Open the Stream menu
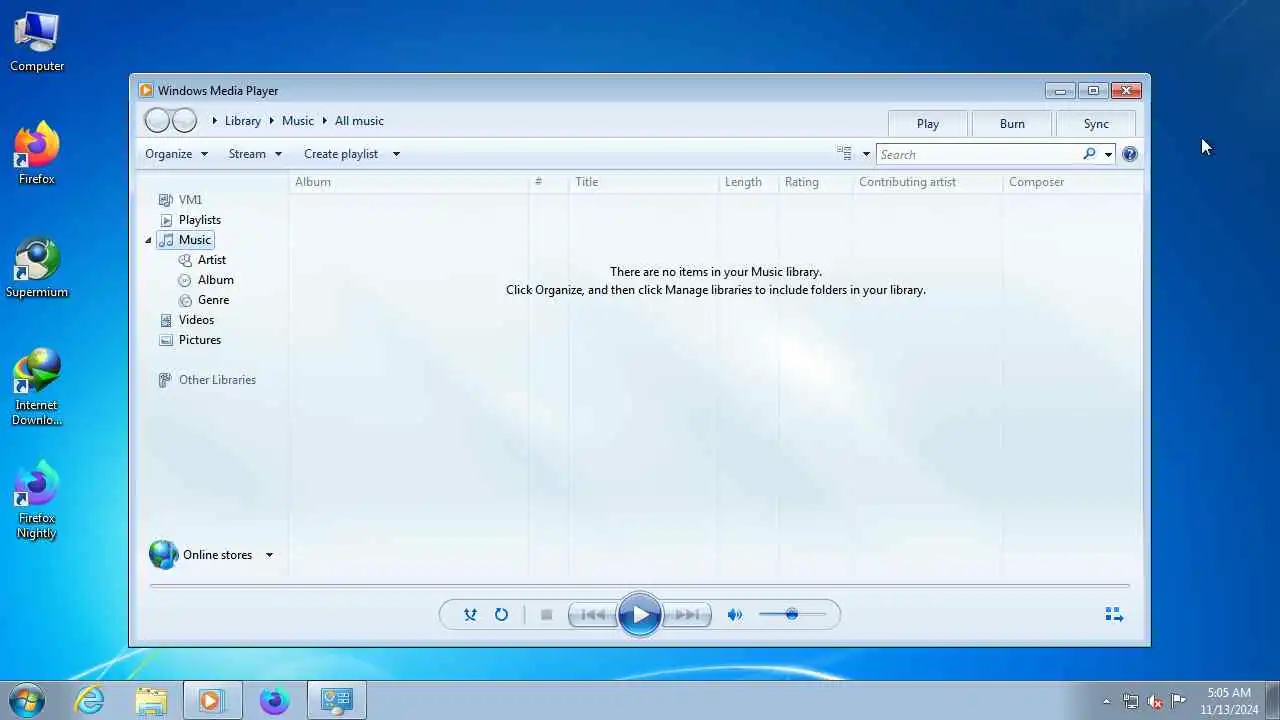Screen dimensions: 1280x720 255,154
